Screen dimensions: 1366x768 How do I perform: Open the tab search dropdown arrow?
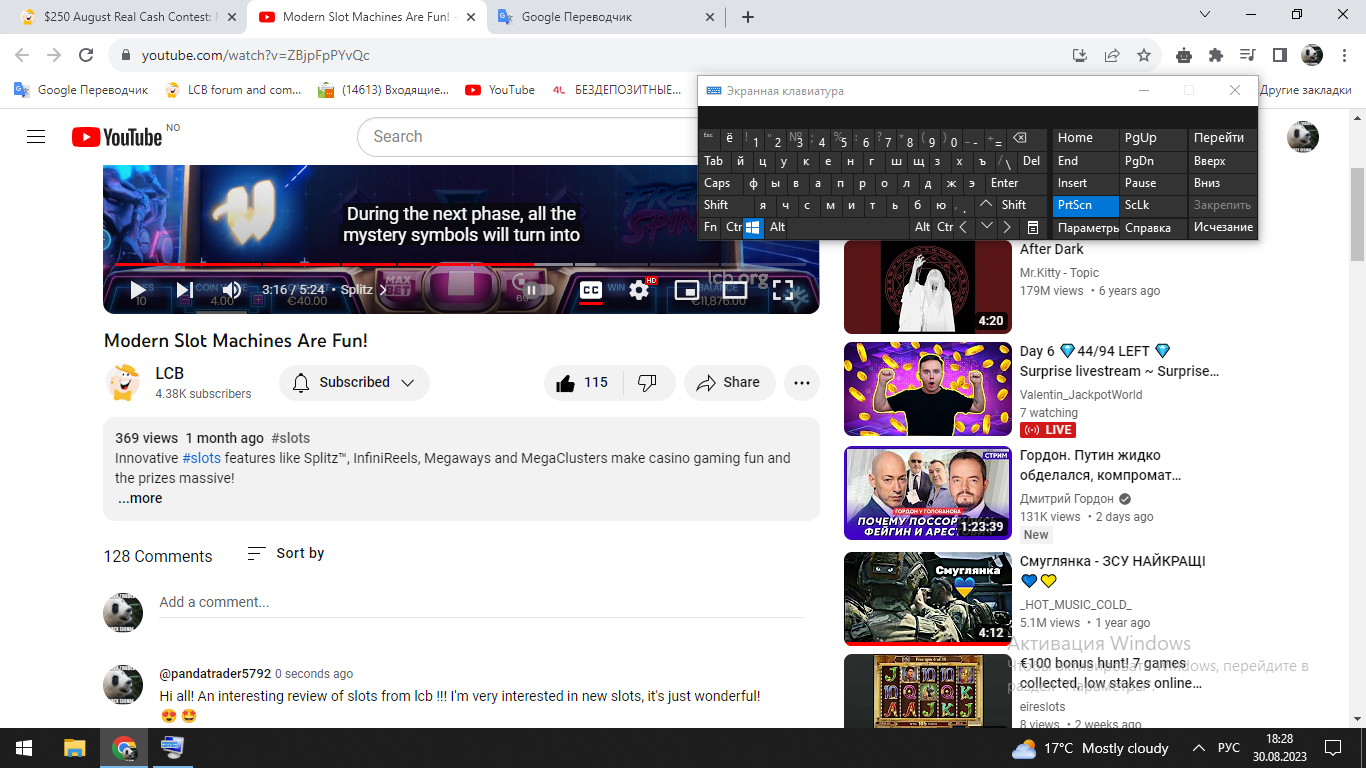[1205, 15]
